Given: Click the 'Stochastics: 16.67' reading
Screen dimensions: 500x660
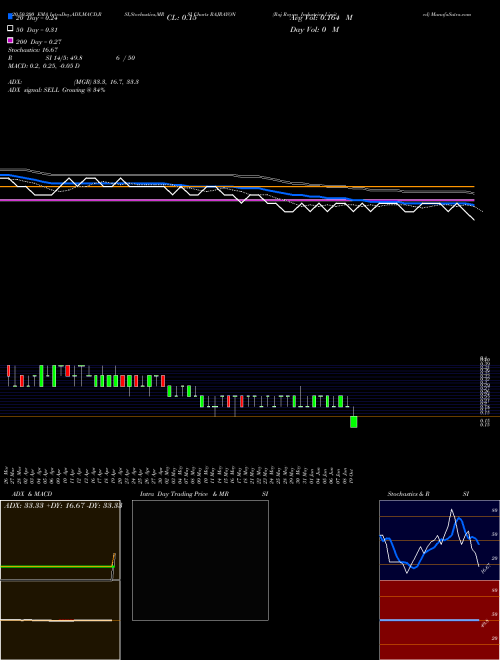Looking at the screenshot, I should tap(31, 50).
